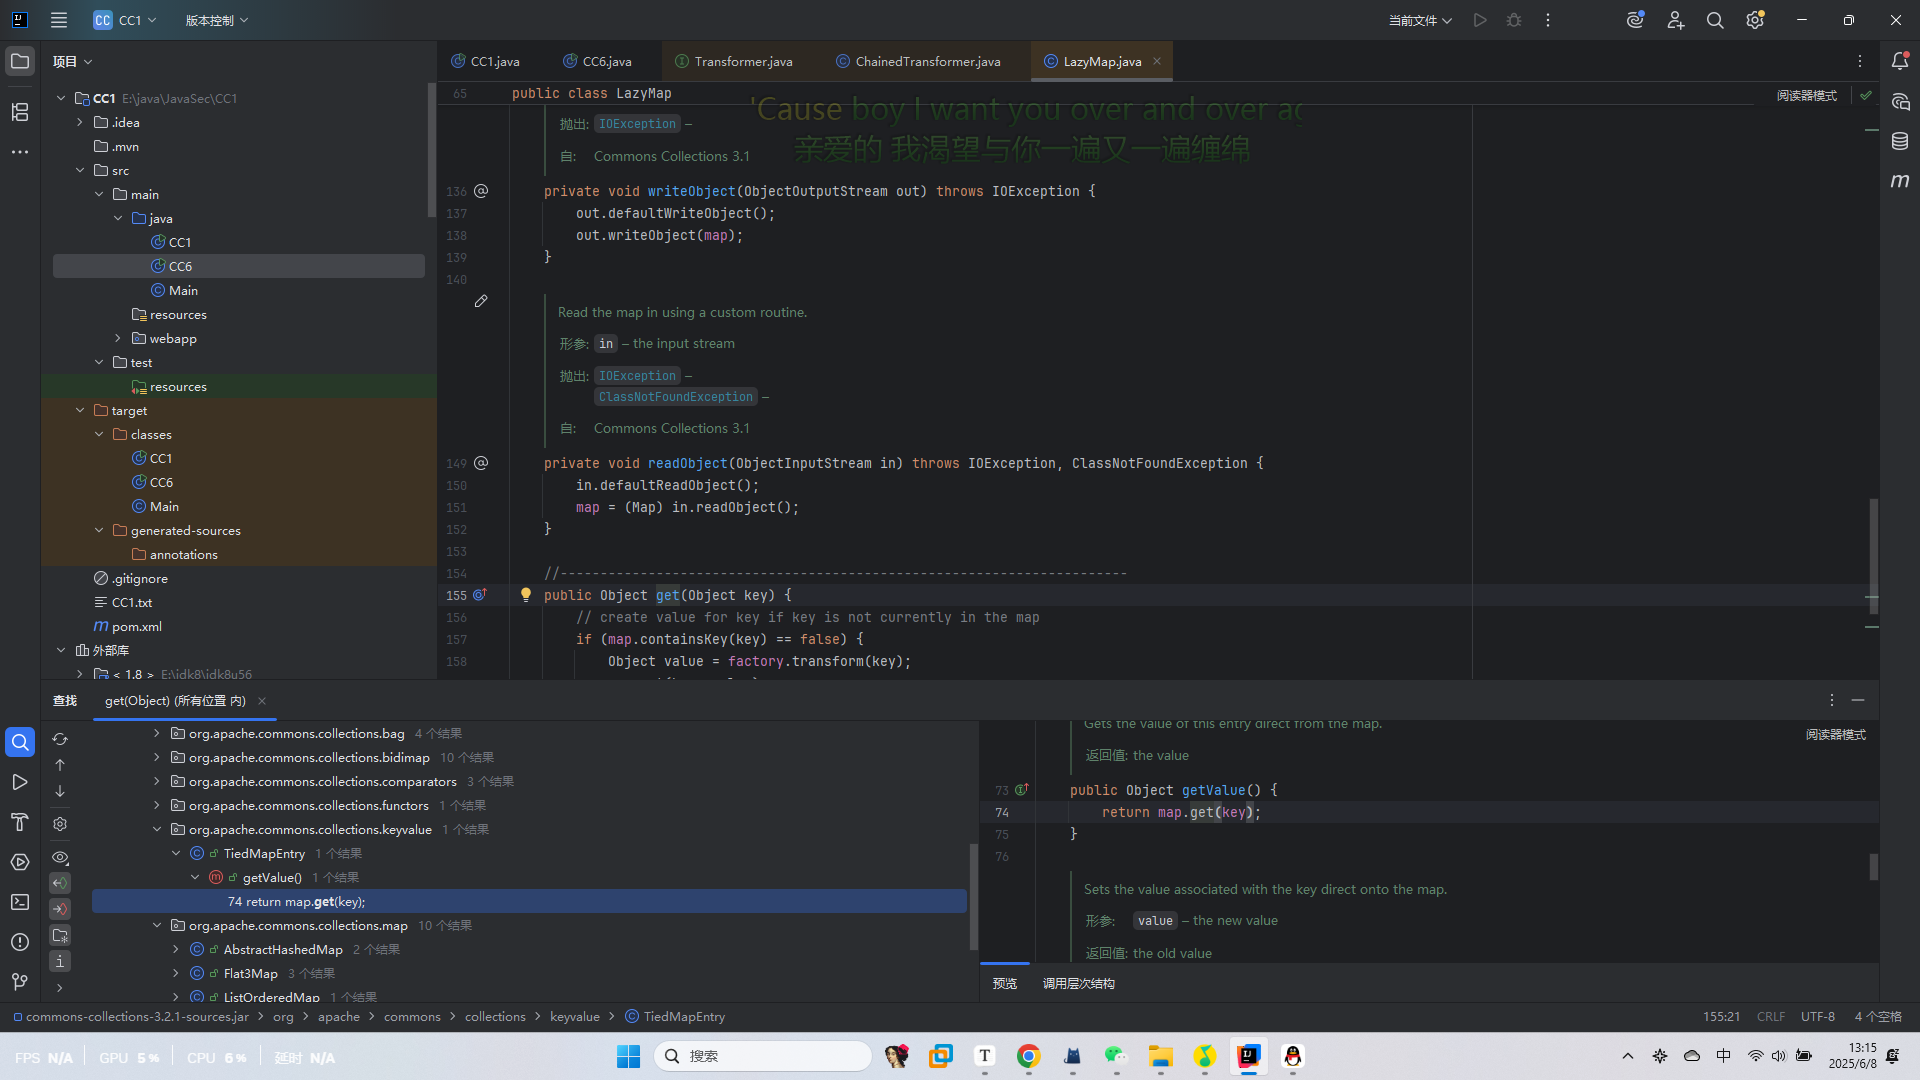The height and width of the screenshot is (1080, 1920).
Task: Click the TiedMapEntry breadcrumb
Action: (684, 1017)
